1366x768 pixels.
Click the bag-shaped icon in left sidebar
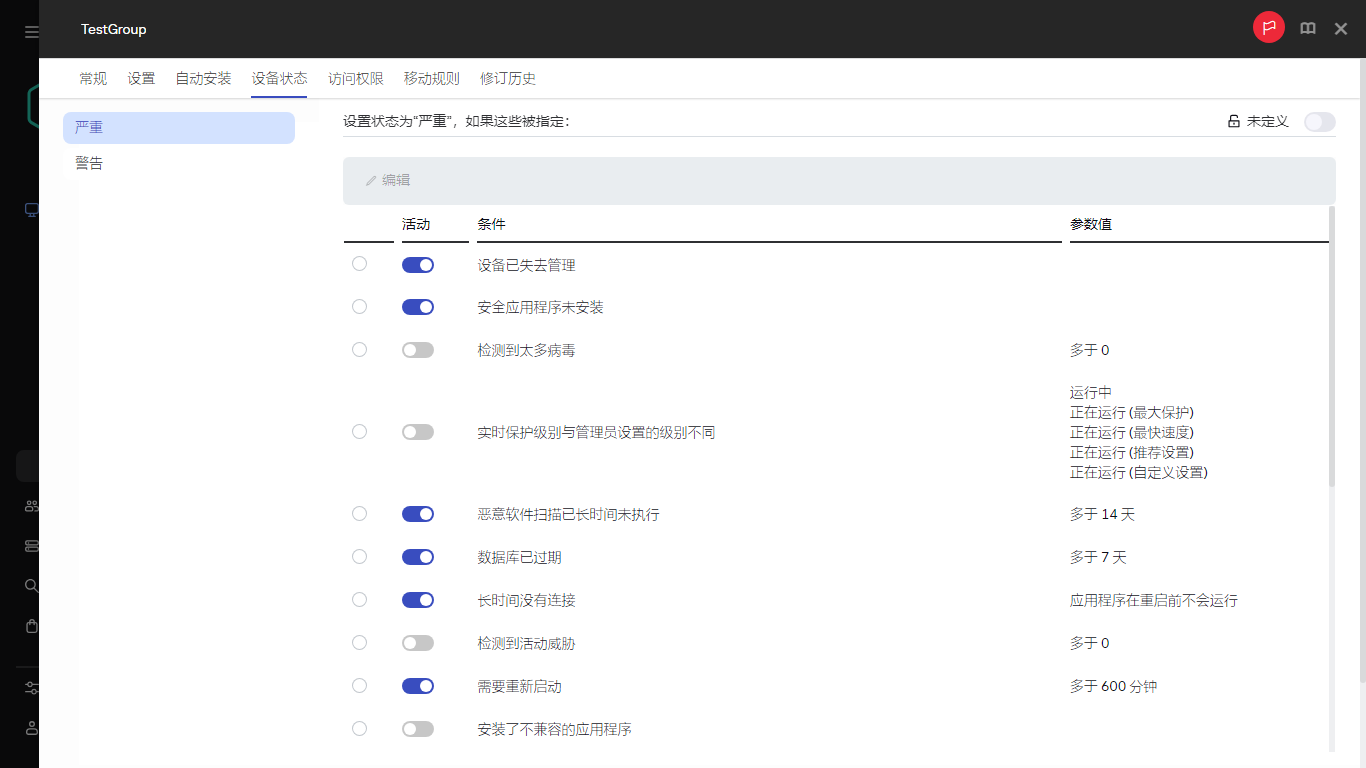31,626
